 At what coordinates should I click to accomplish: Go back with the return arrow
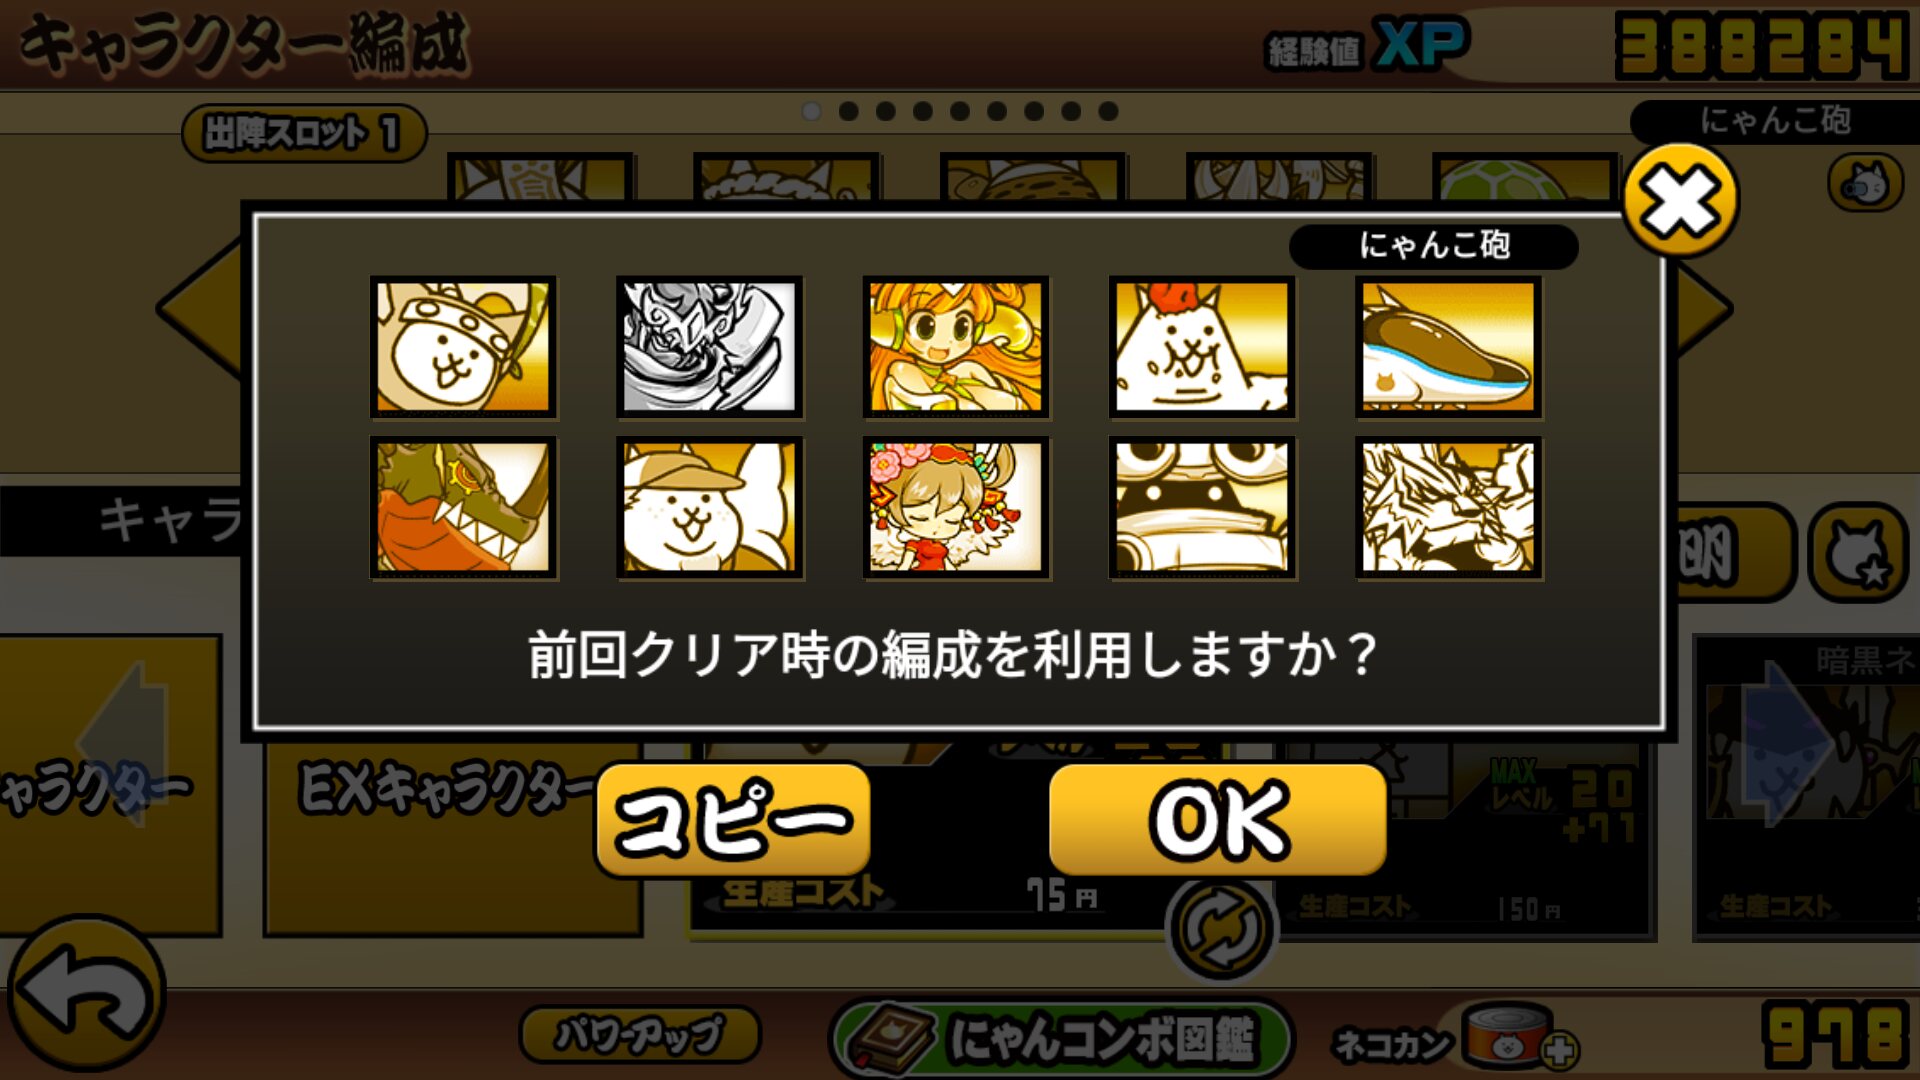88,993
